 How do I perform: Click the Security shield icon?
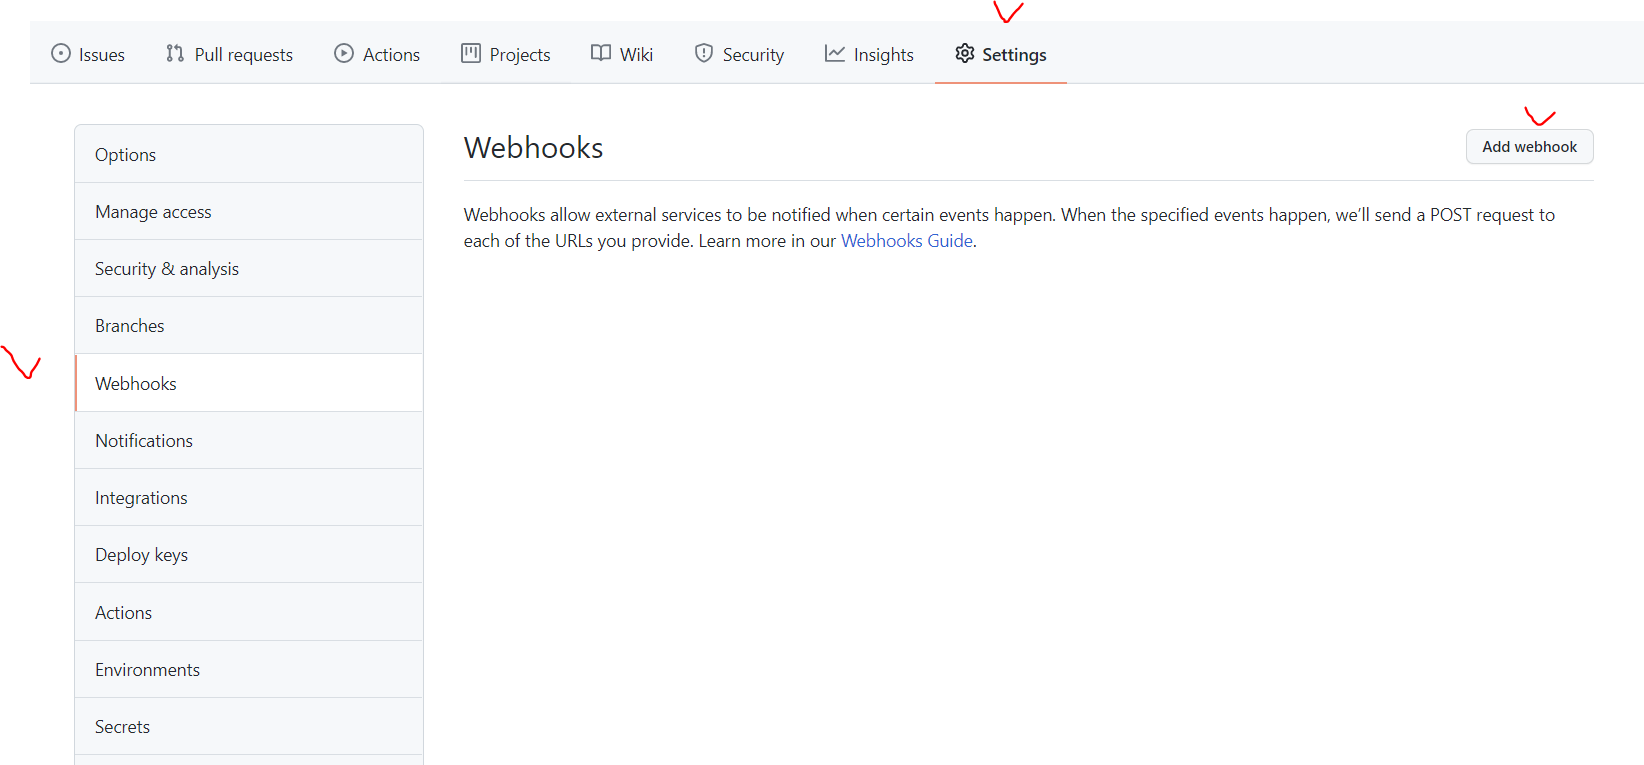(x=704, y=54)
